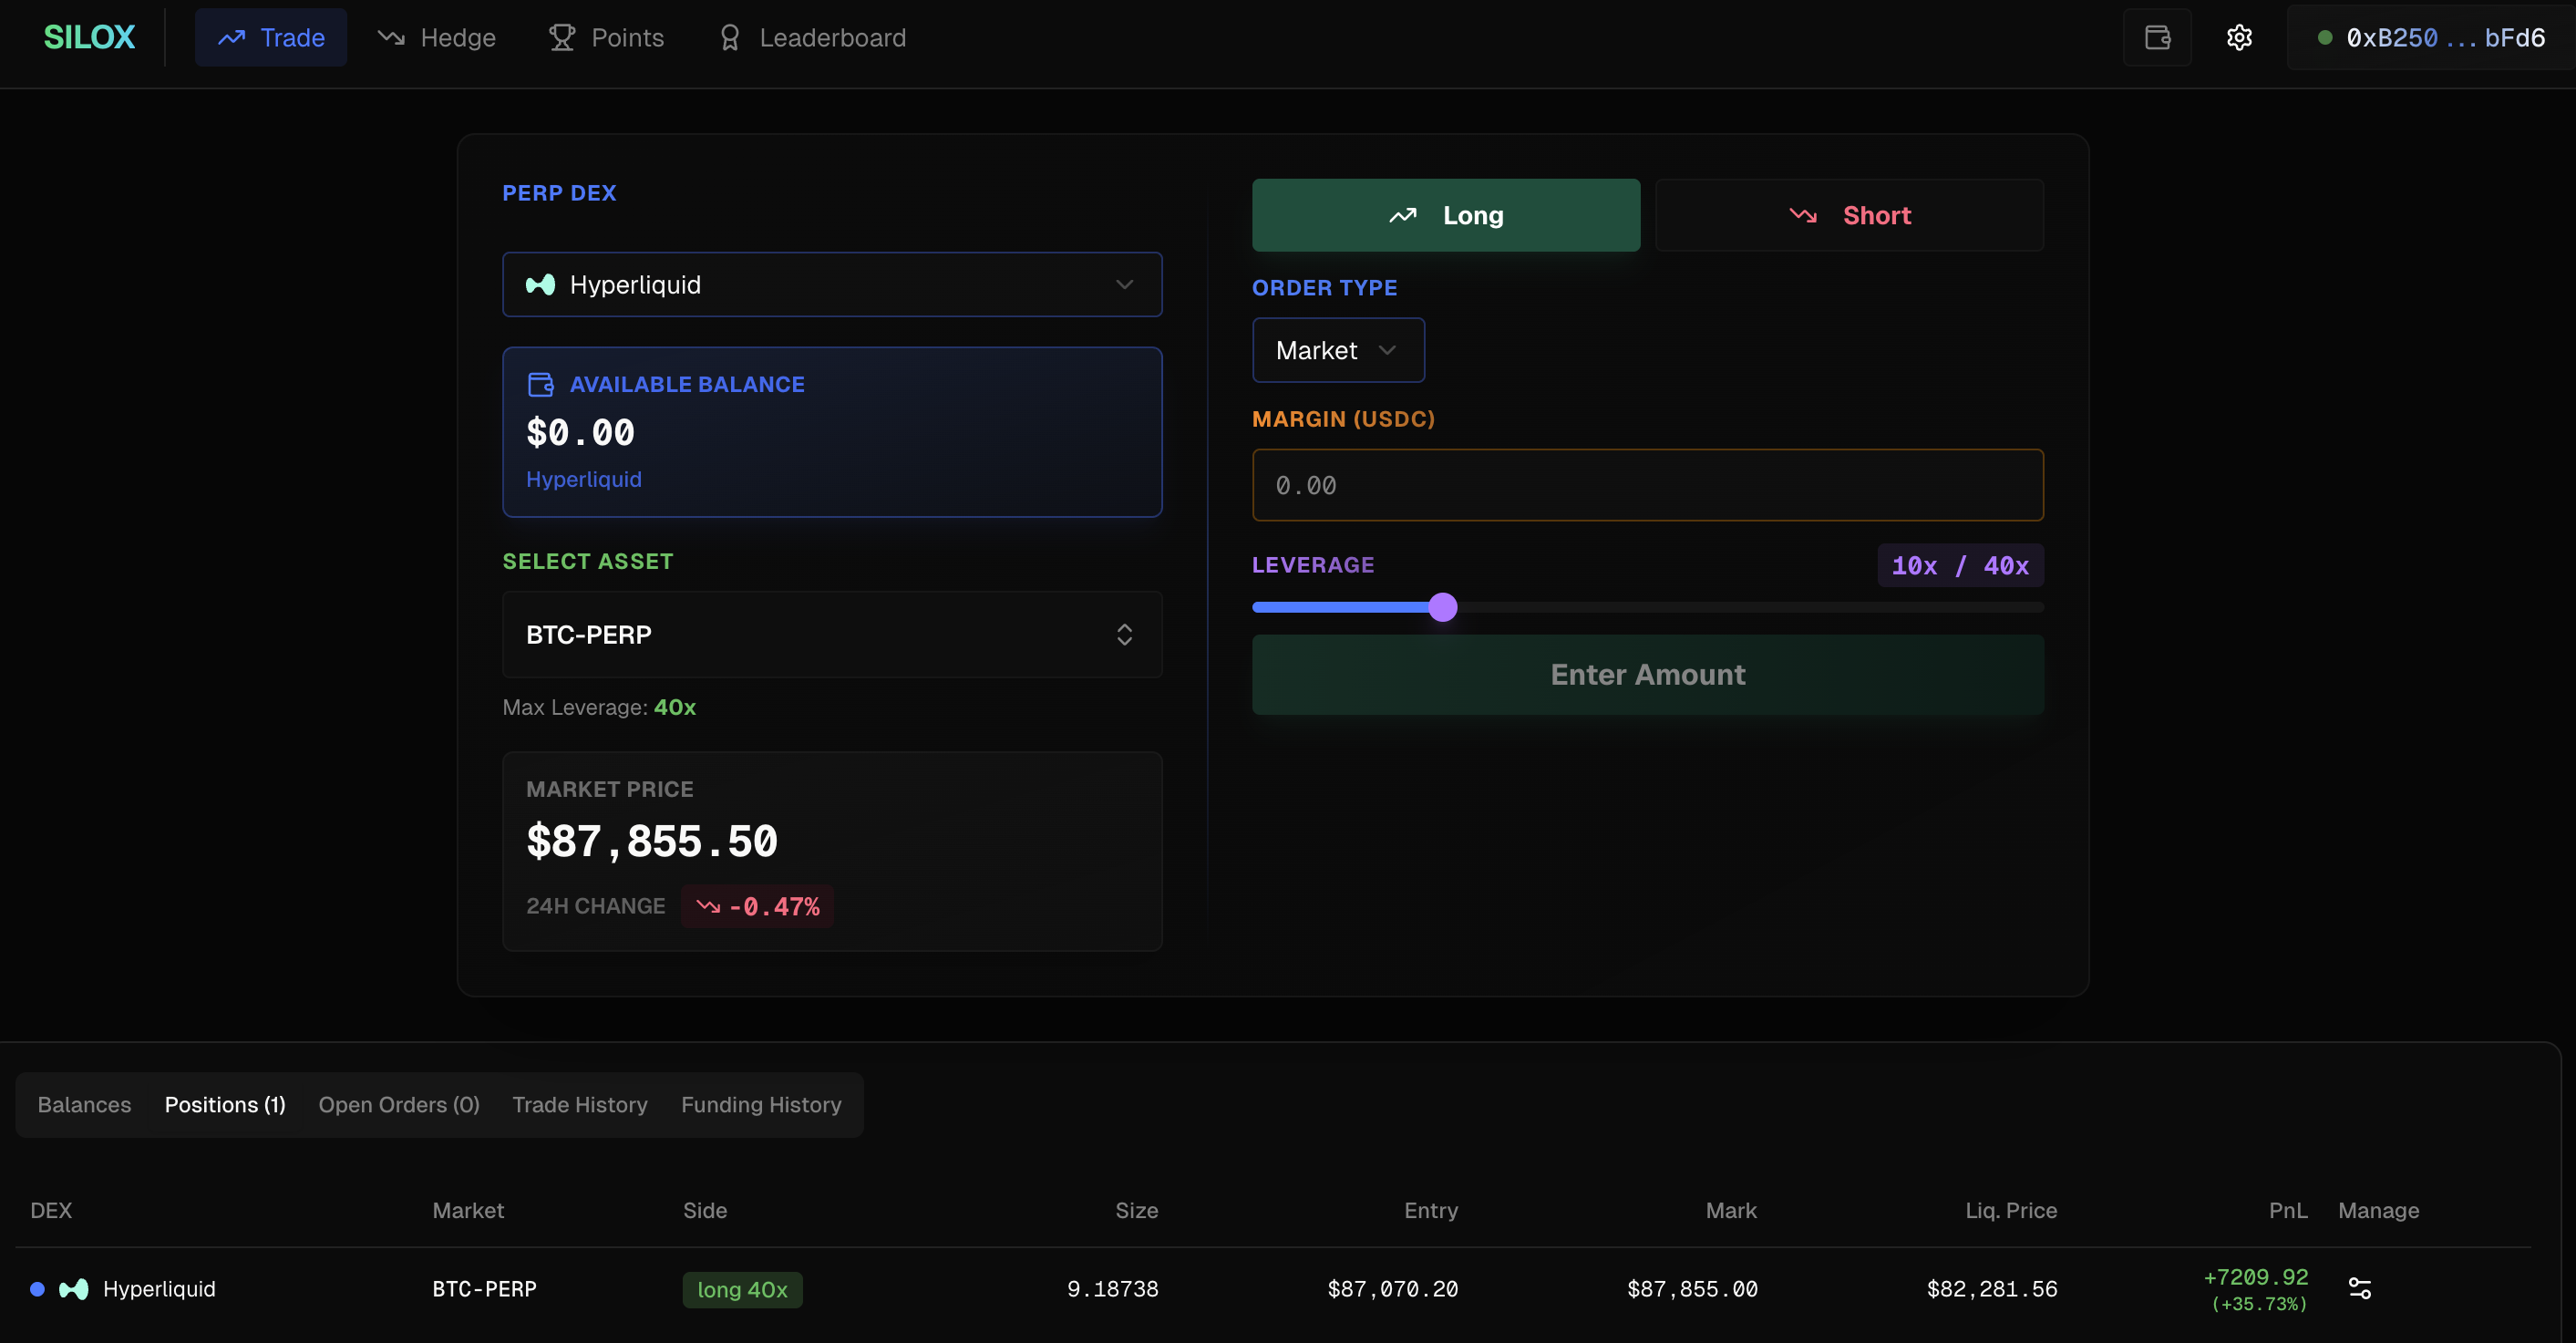Click the Enter Amount button
Viewport: 2576px width, 1343px height.
click(x=1646, y=674)
